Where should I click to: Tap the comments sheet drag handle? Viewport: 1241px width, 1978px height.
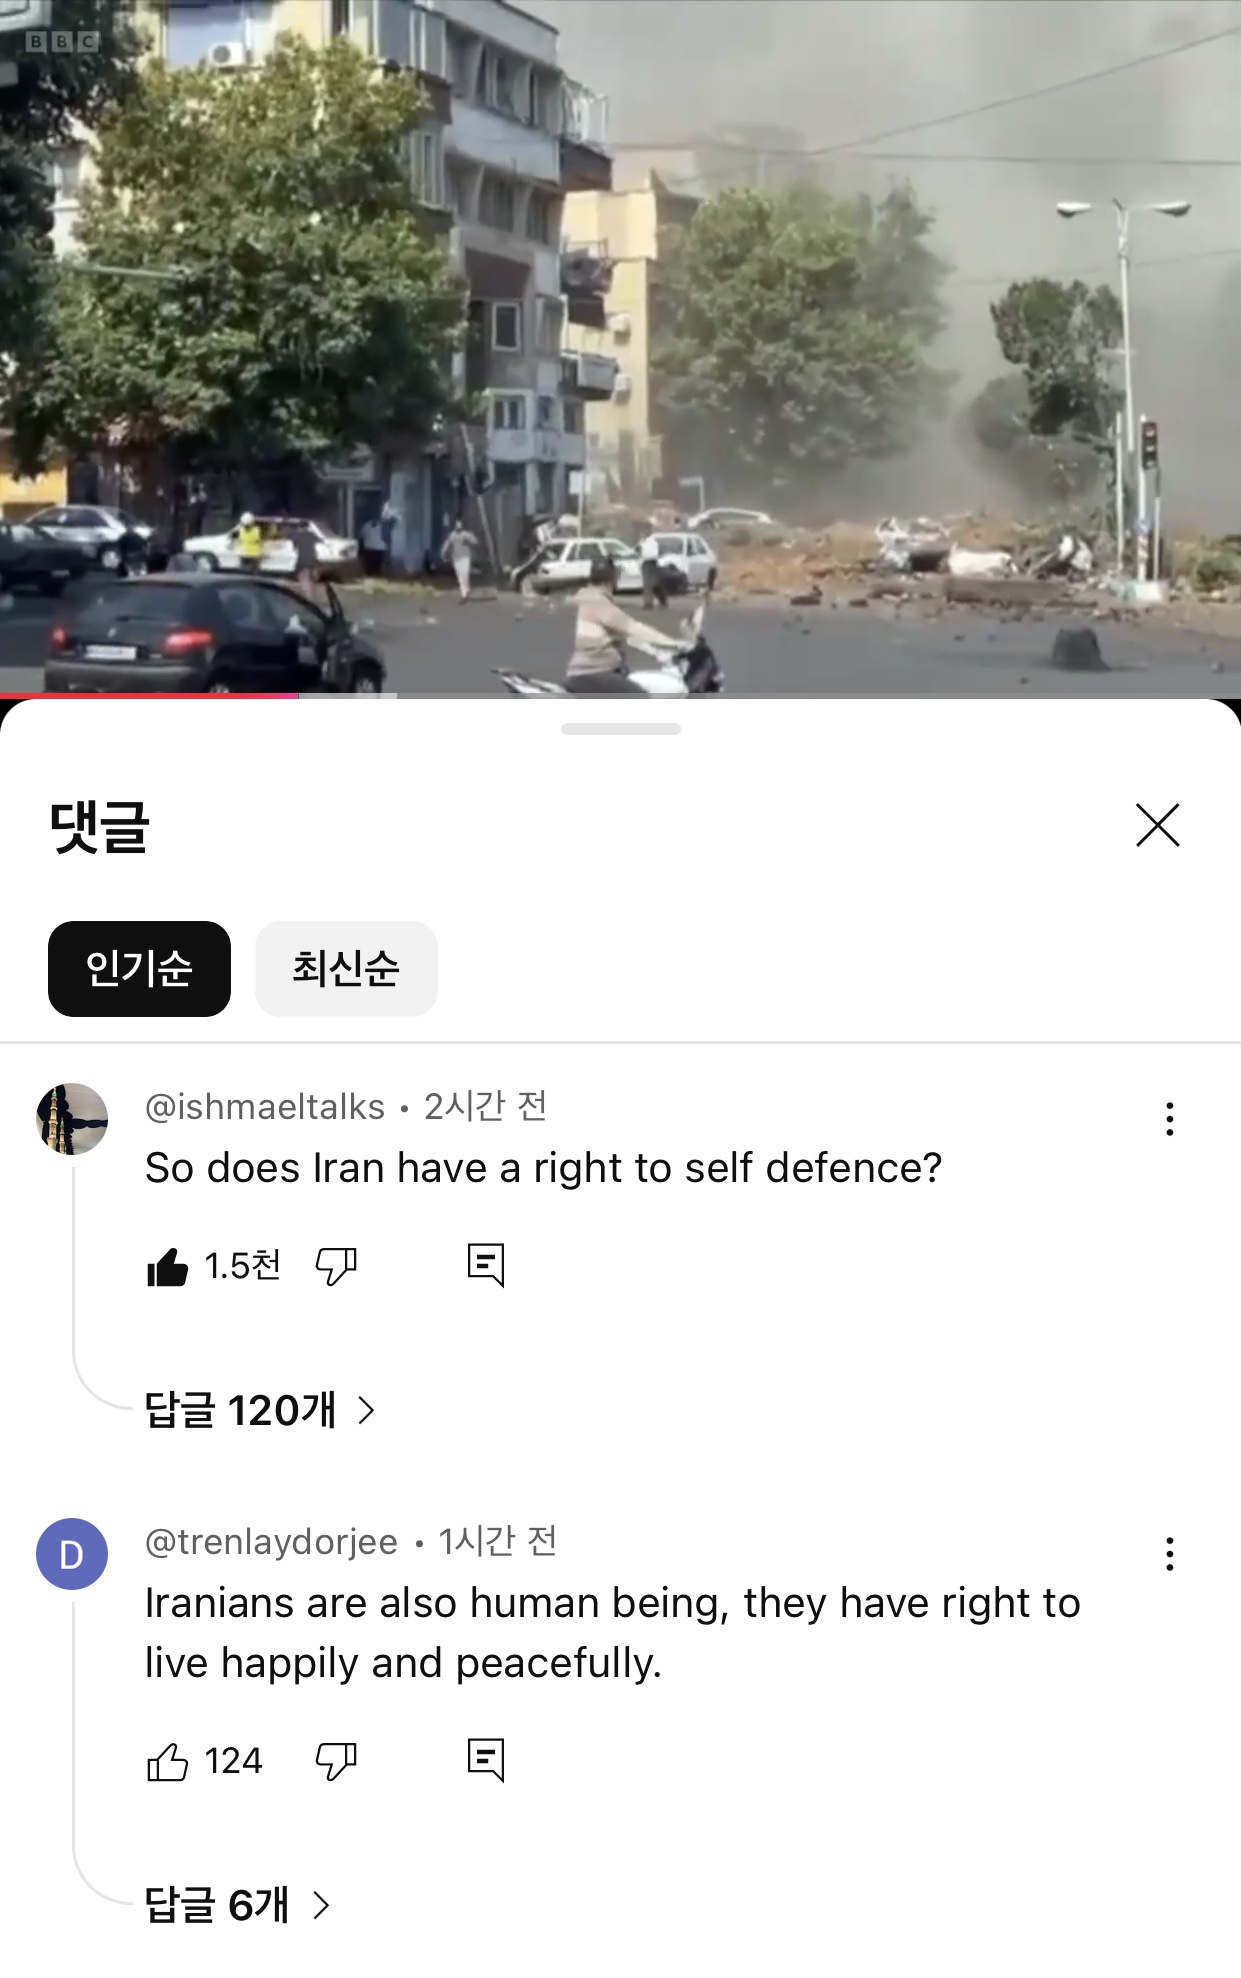pyautogui.click(x=621, y=729)
